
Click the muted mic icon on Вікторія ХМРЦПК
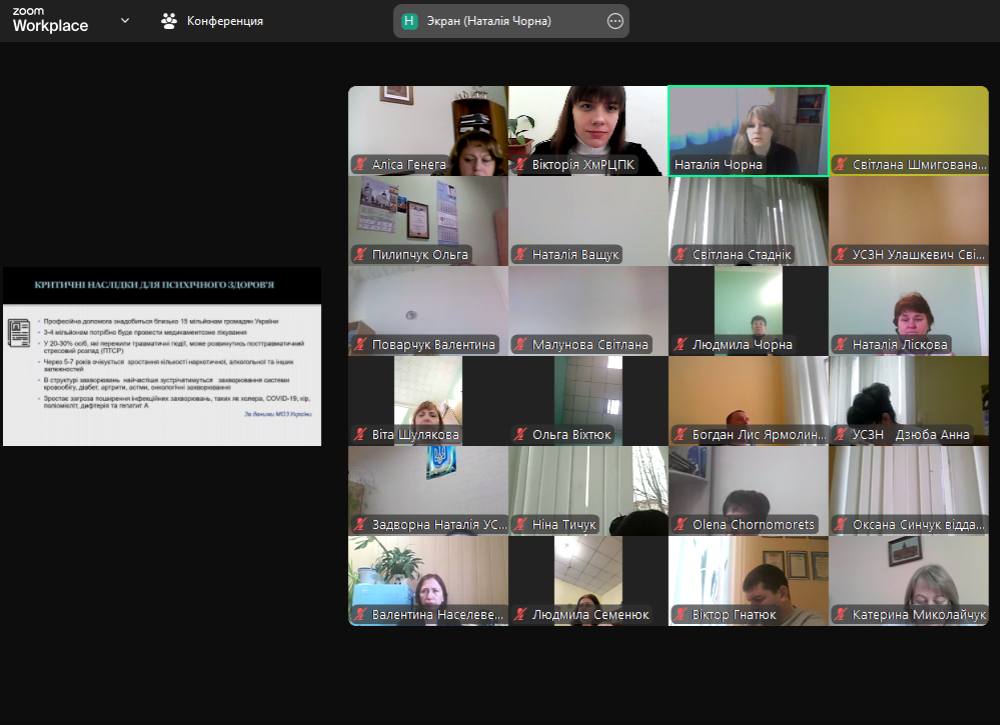(520, 165)
